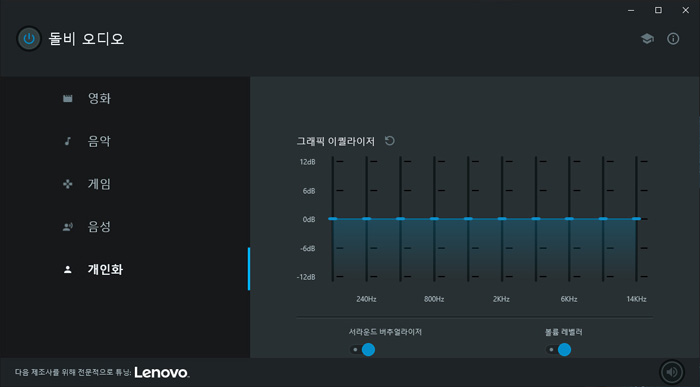Reset the graphic equalizer with the undo arrow

pos(390,141)
